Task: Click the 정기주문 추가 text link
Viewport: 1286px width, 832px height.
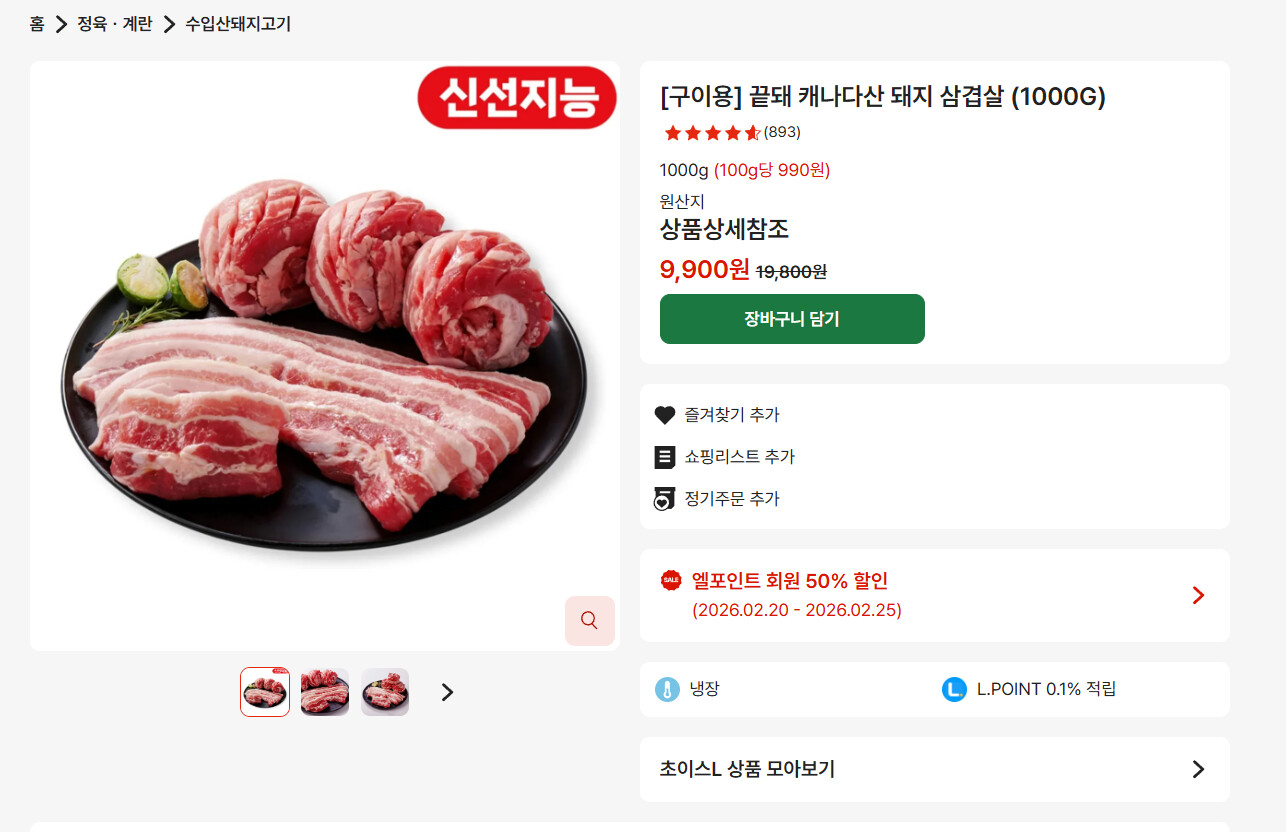Action: [732, 499]
